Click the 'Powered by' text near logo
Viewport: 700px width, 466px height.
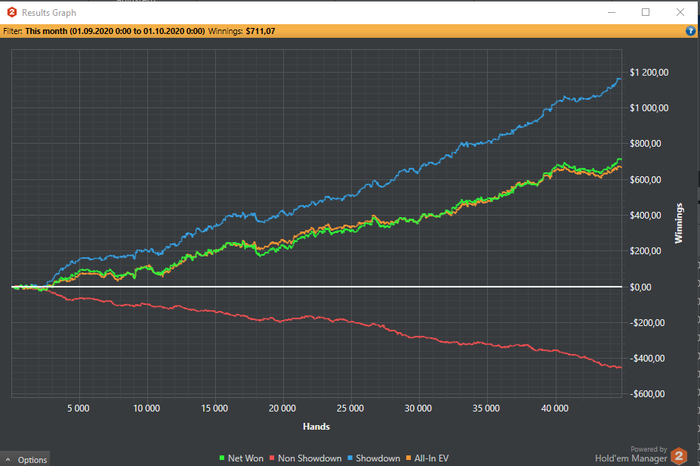click(649, 449)
